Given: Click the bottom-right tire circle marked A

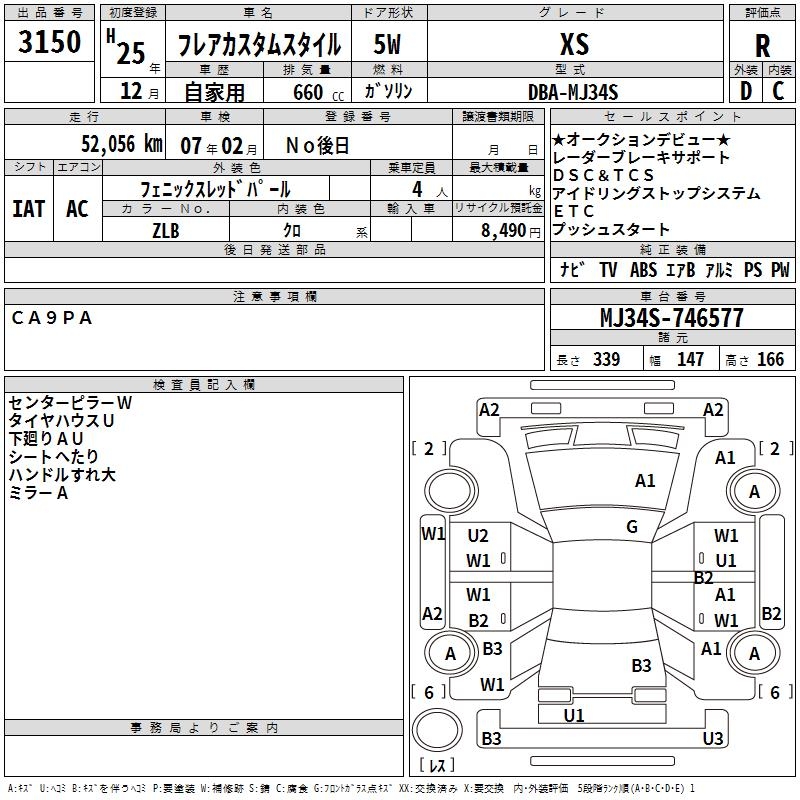Looking at the screenshot, I should tap(754, 653).
